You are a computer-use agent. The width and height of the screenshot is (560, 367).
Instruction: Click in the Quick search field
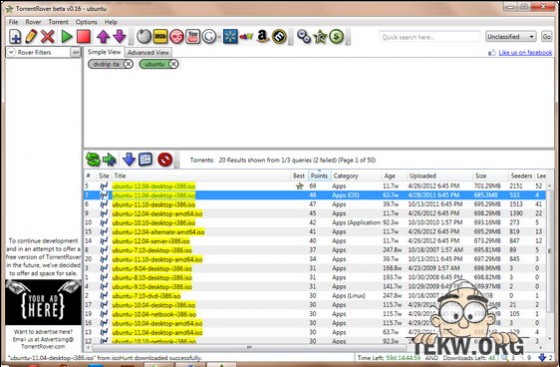[x=430, y=37]
